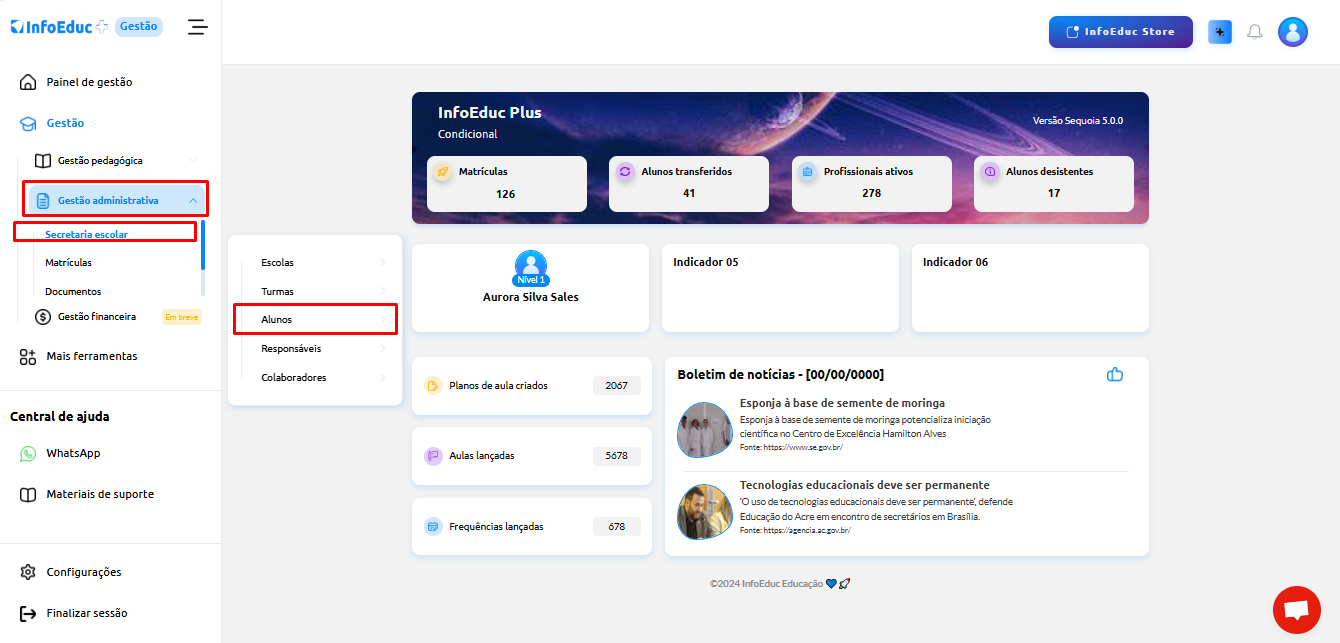Screen dimensions: 1340x643
Task: Collapse the Gestão administrativa chevron
Action: [x=193, y=201]
